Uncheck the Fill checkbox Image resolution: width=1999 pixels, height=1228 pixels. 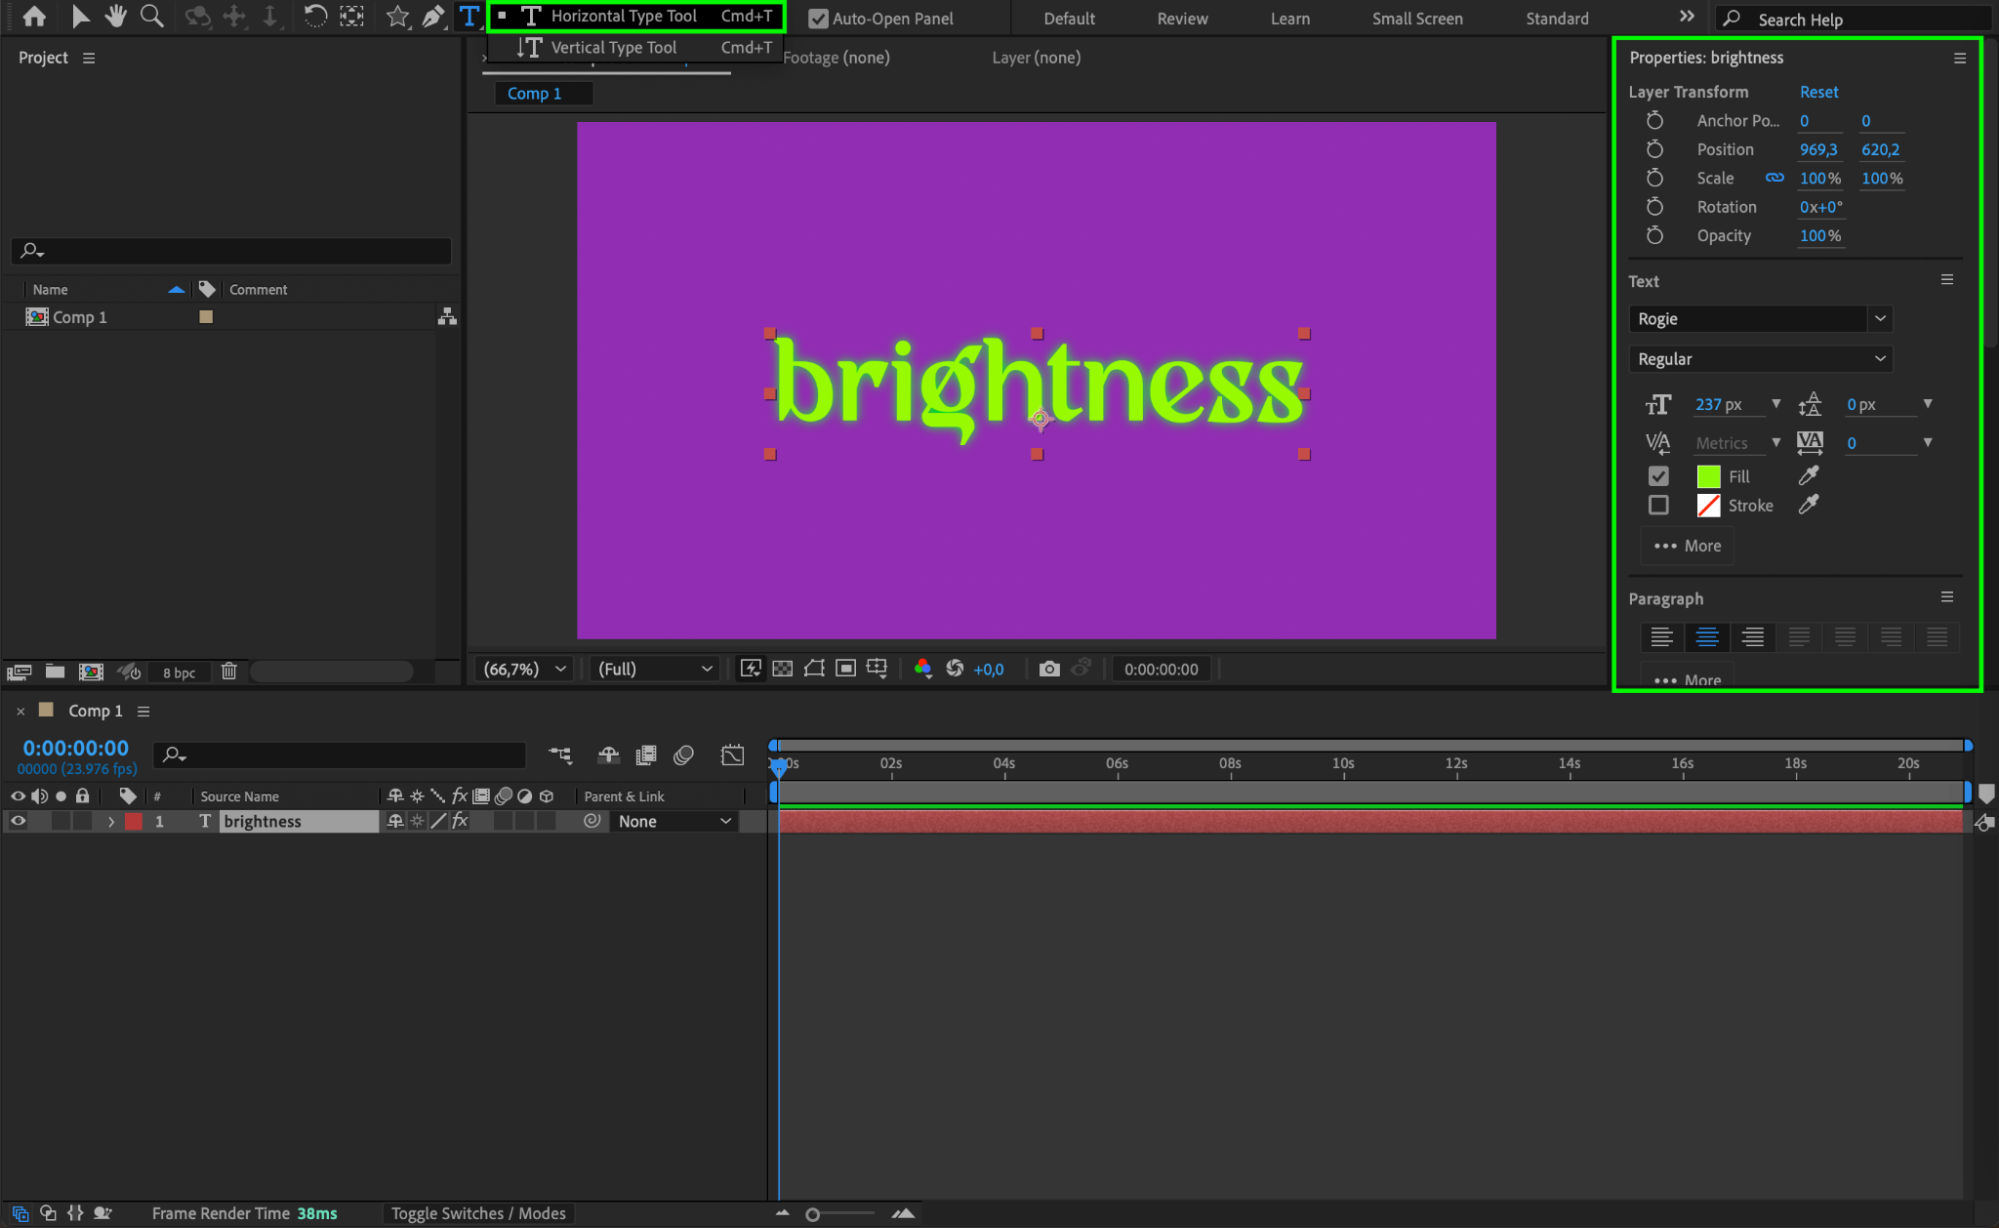pyautogui.click(x=1658, y=476)
